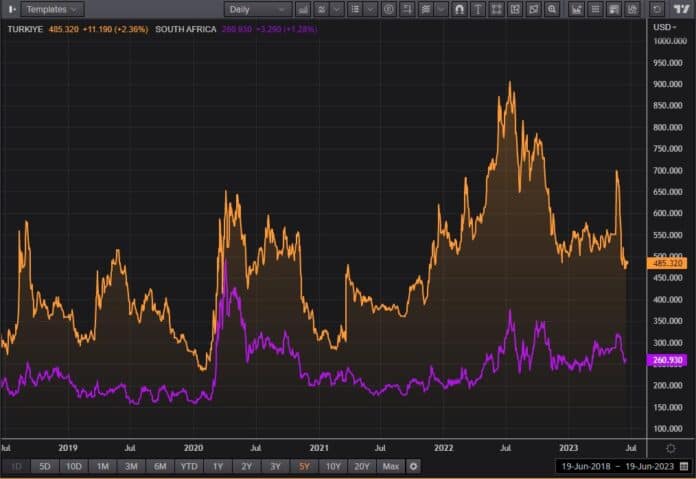The image size is (696, 479).
Task: Click the TradingView logo icon
Action: (685, 9)
